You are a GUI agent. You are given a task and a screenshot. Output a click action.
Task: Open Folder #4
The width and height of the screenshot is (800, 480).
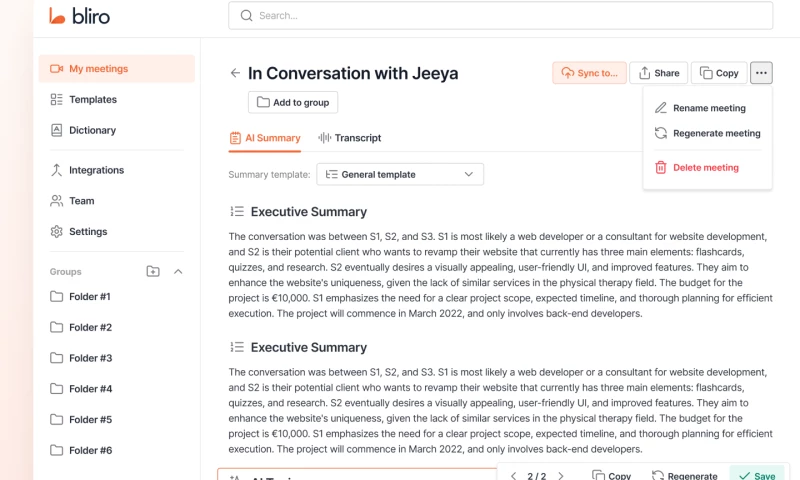point(90,389)
